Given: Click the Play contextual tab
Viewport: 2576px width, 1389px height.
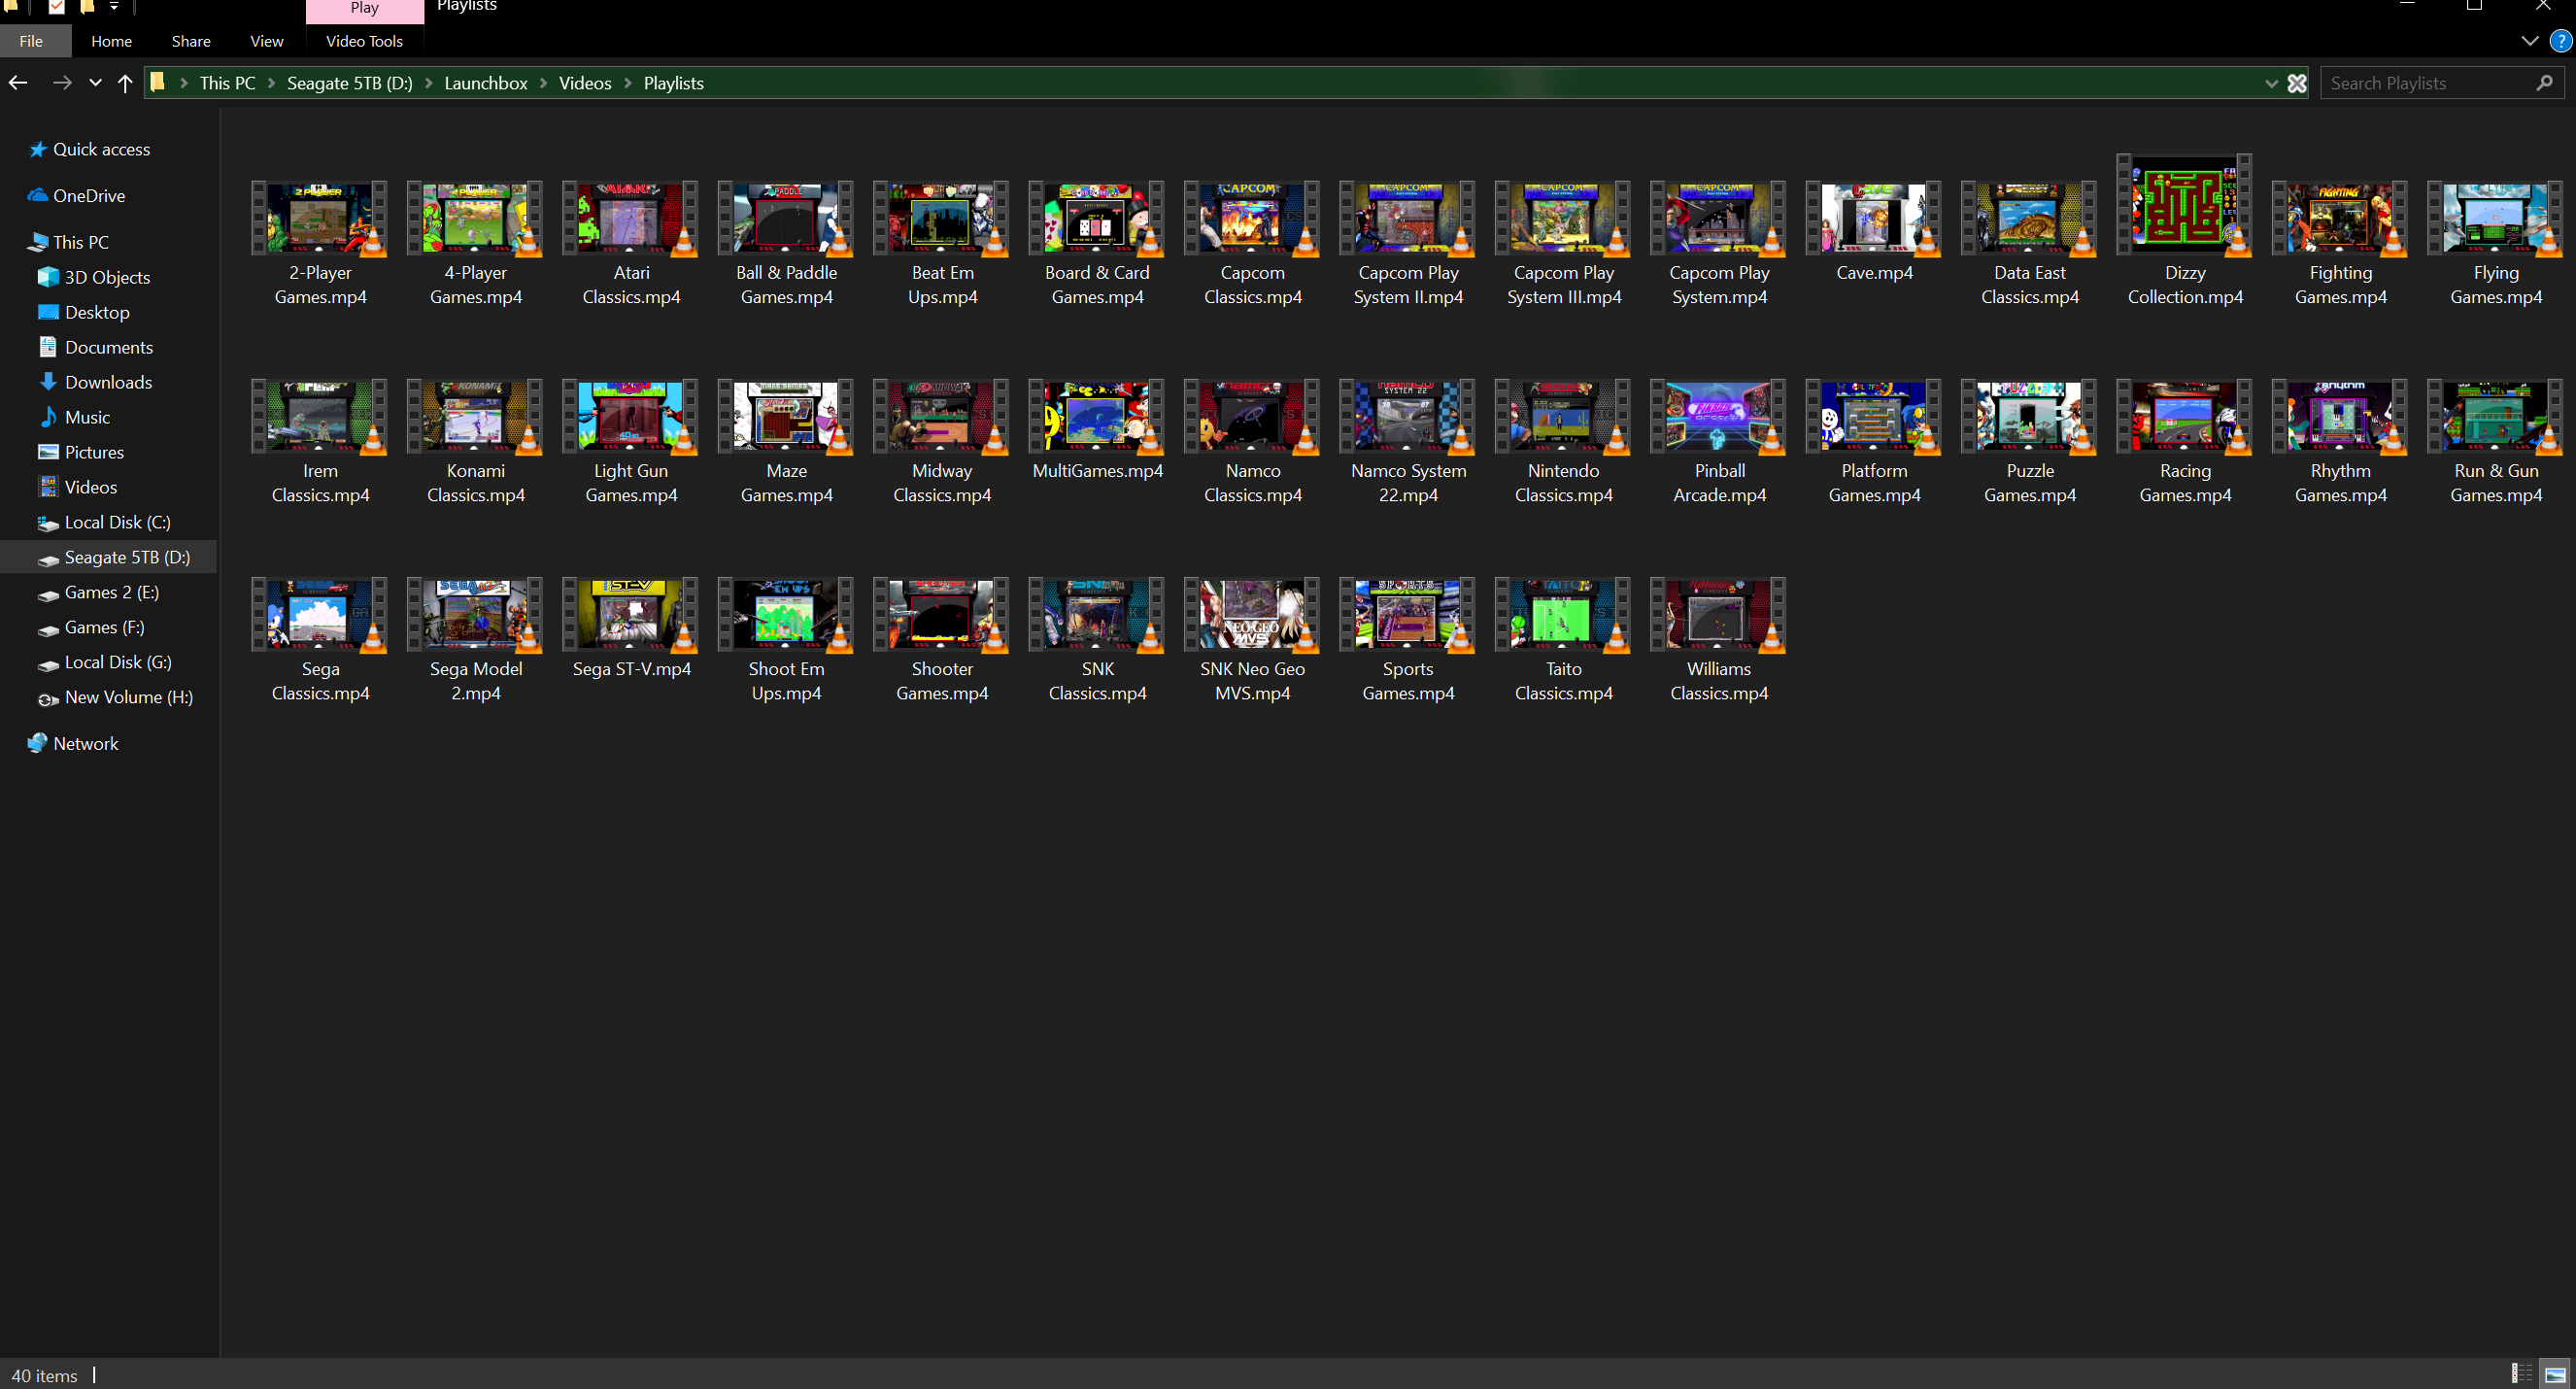Looking at the screenshot, I should click(364, 8).
